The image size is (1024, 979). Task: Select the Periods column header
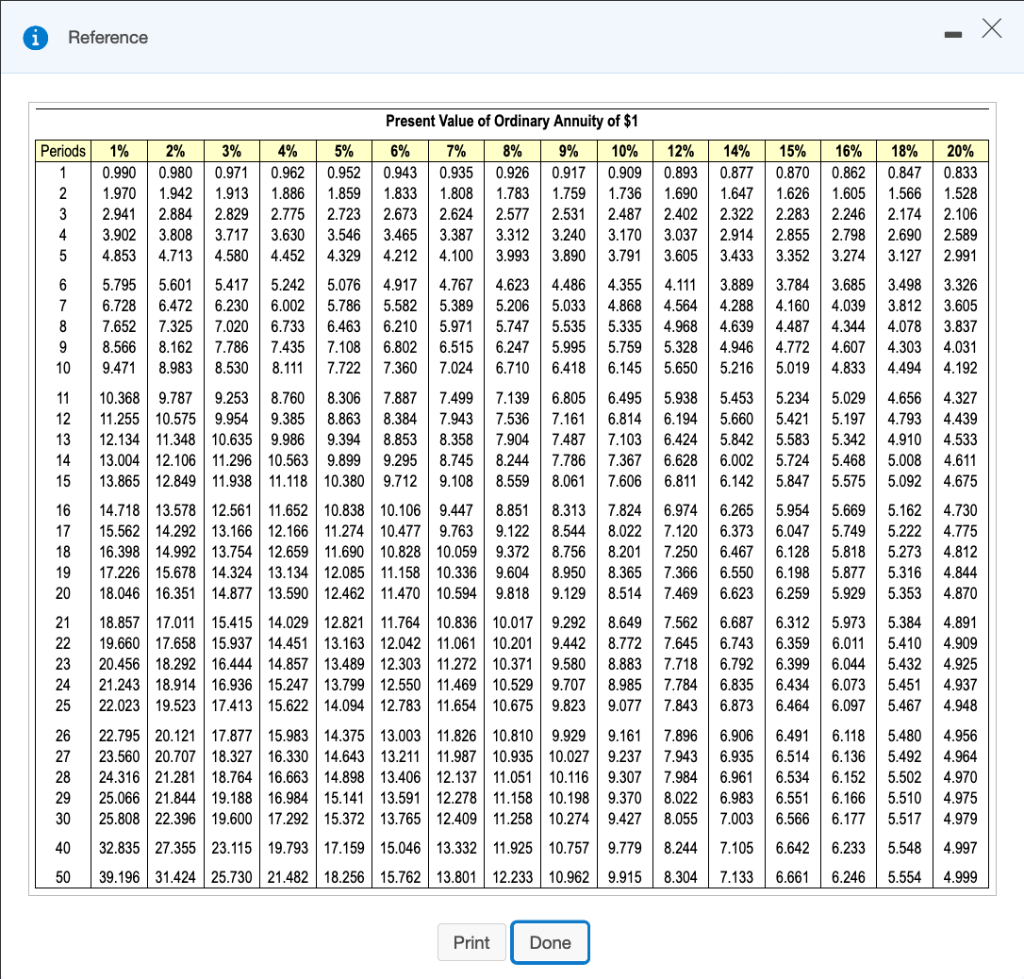coord(62,151)
